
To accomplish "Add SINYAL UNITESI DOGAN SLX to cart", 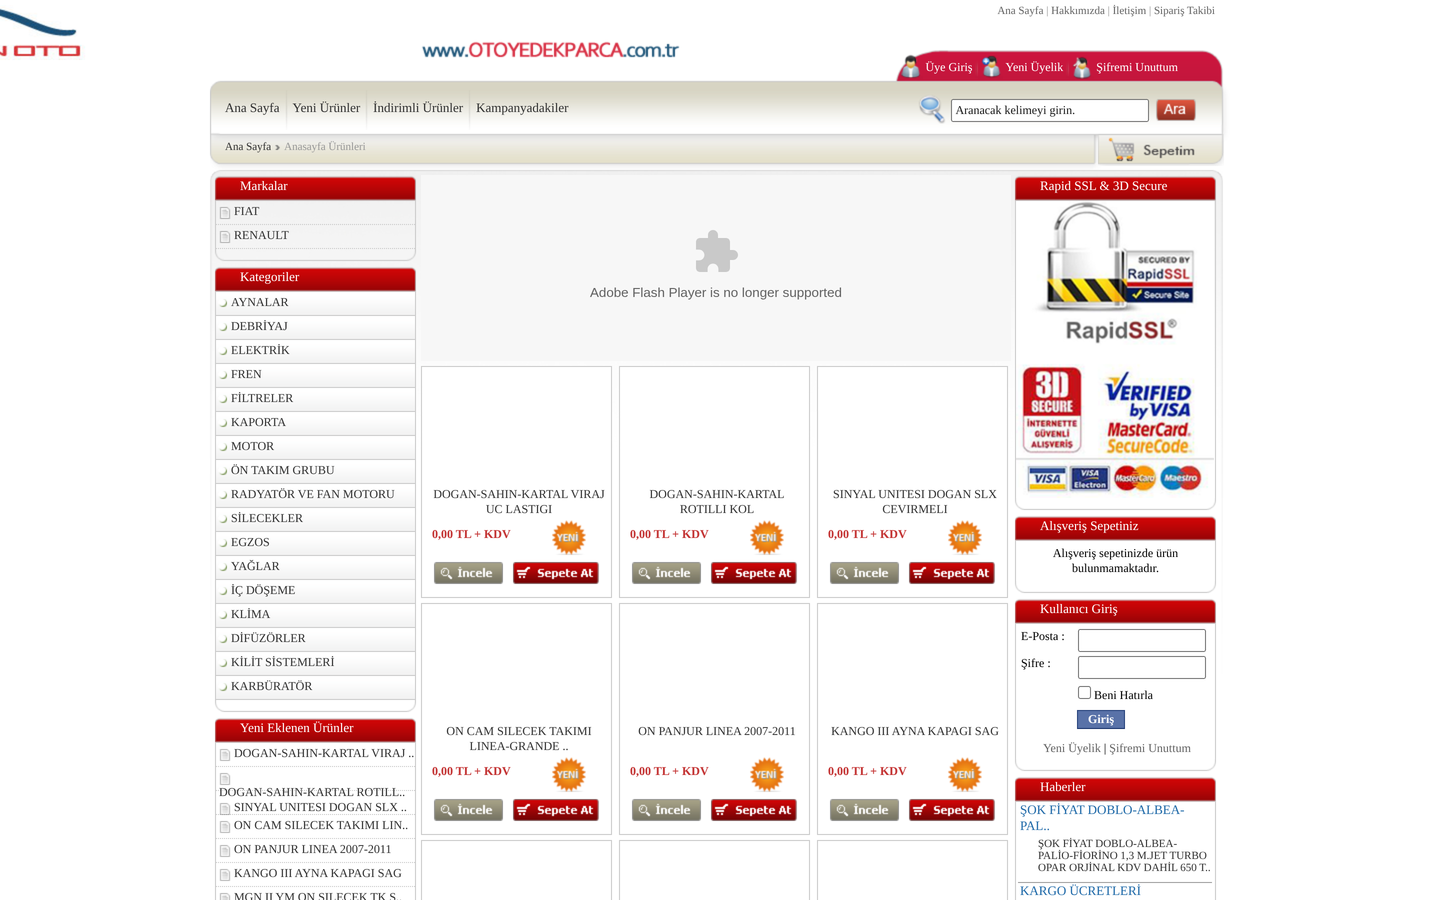I will (951, 573).
